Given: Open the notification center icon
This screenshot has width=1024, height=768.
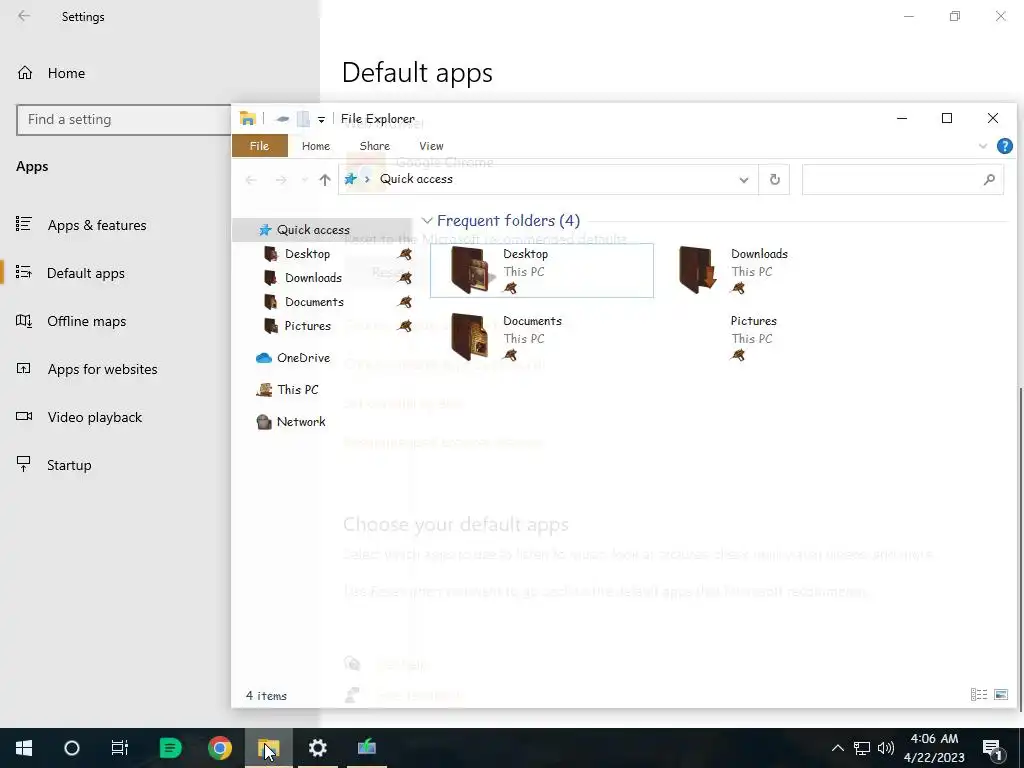Looking at the screenshot, I should tap(992, 748).
